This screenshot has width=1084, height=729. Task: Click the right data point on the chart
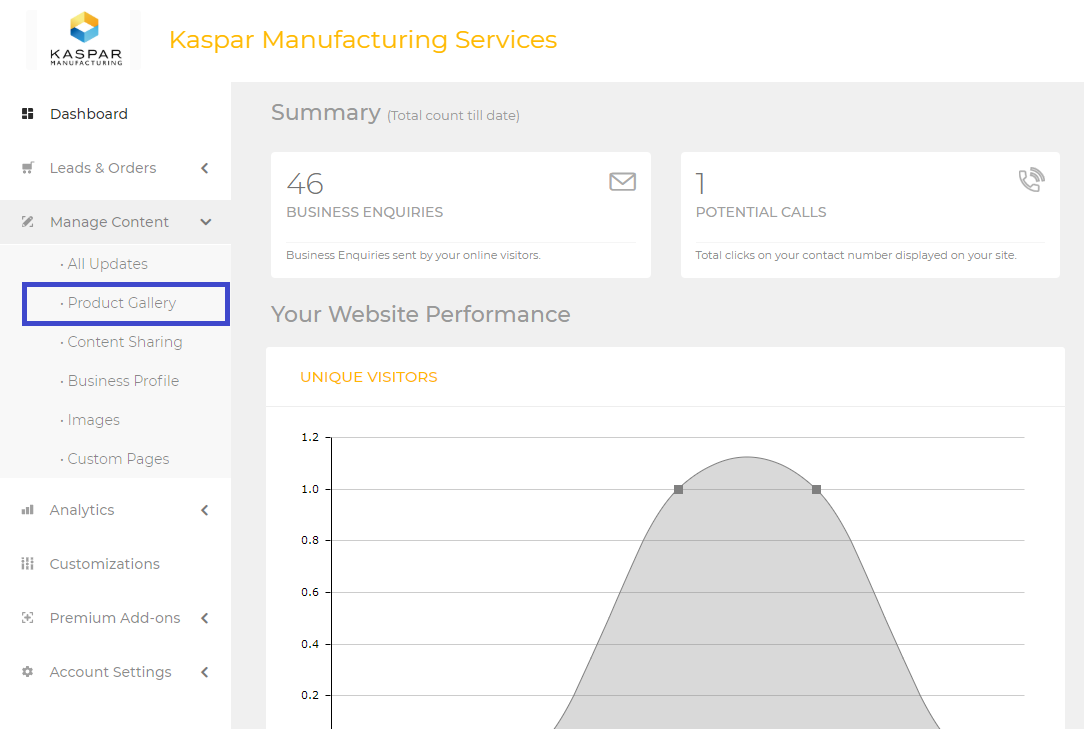(x=816, y=489)
